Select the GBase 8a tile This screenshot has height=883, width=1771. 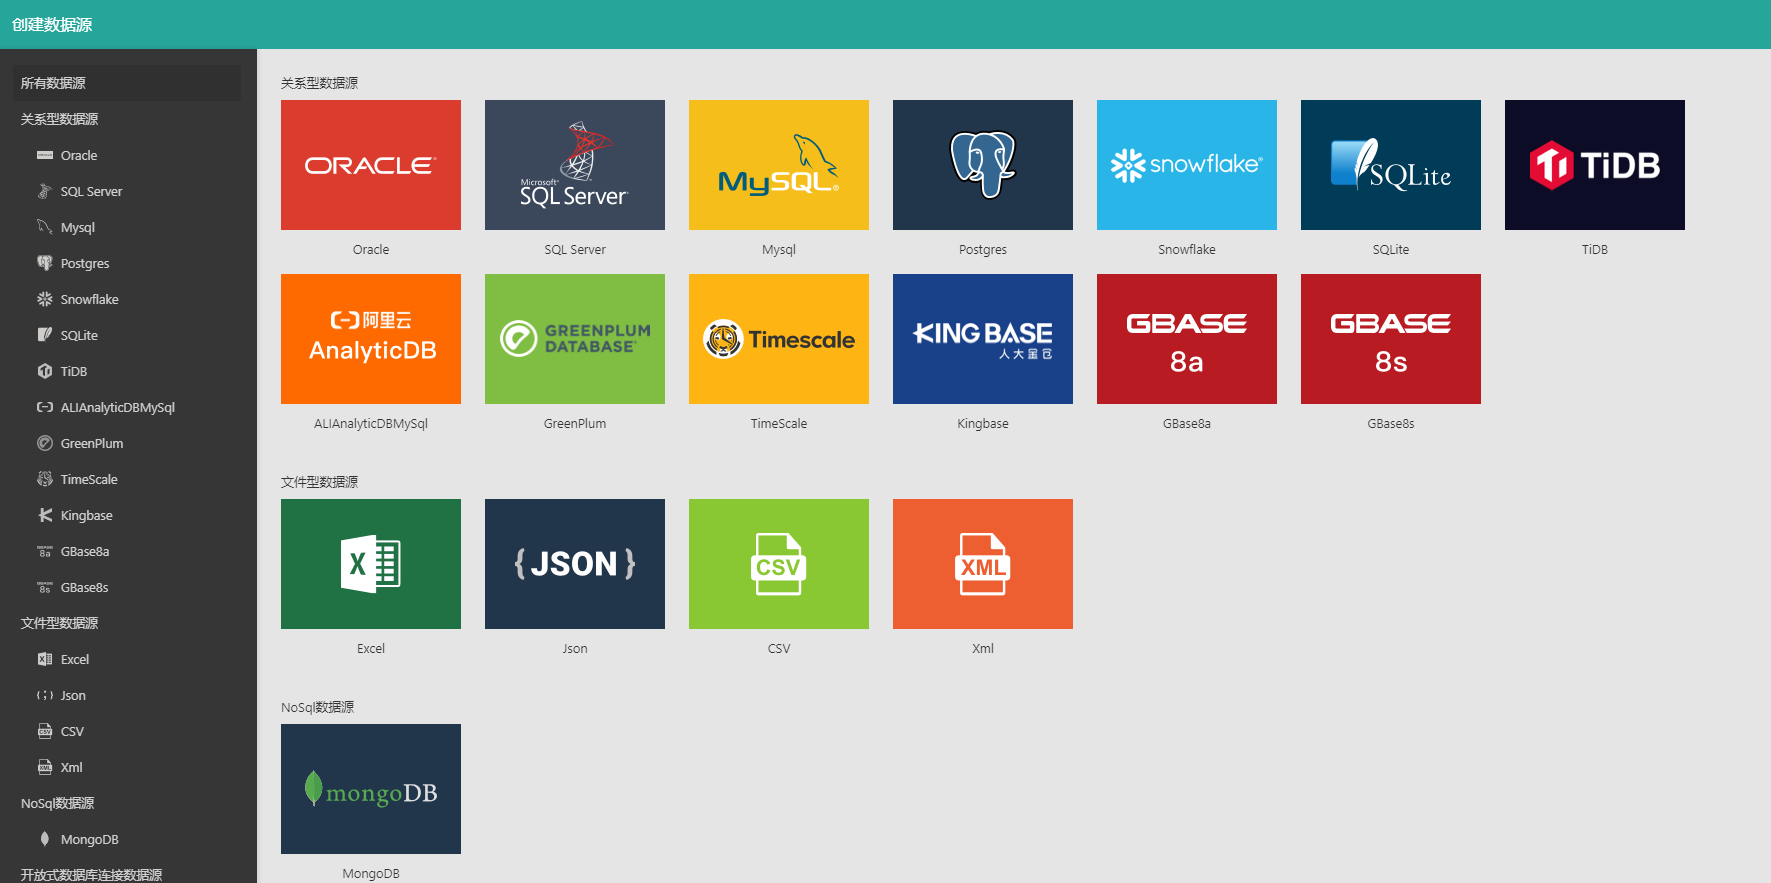pos(1187,339)
